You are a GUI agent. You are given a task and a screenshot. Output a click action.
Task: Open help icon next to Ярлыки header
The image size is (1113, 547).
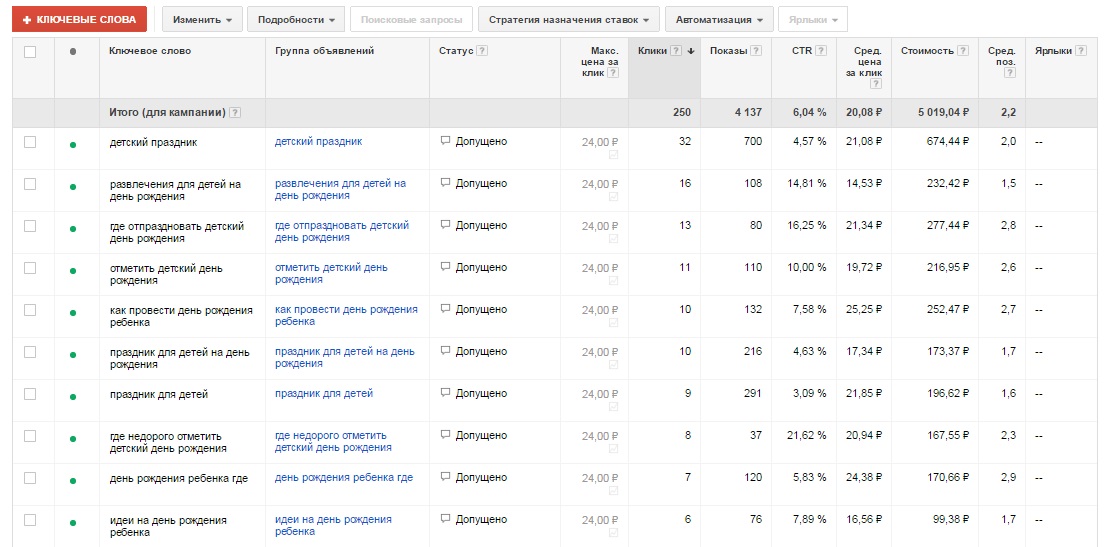click(1081, 51)
